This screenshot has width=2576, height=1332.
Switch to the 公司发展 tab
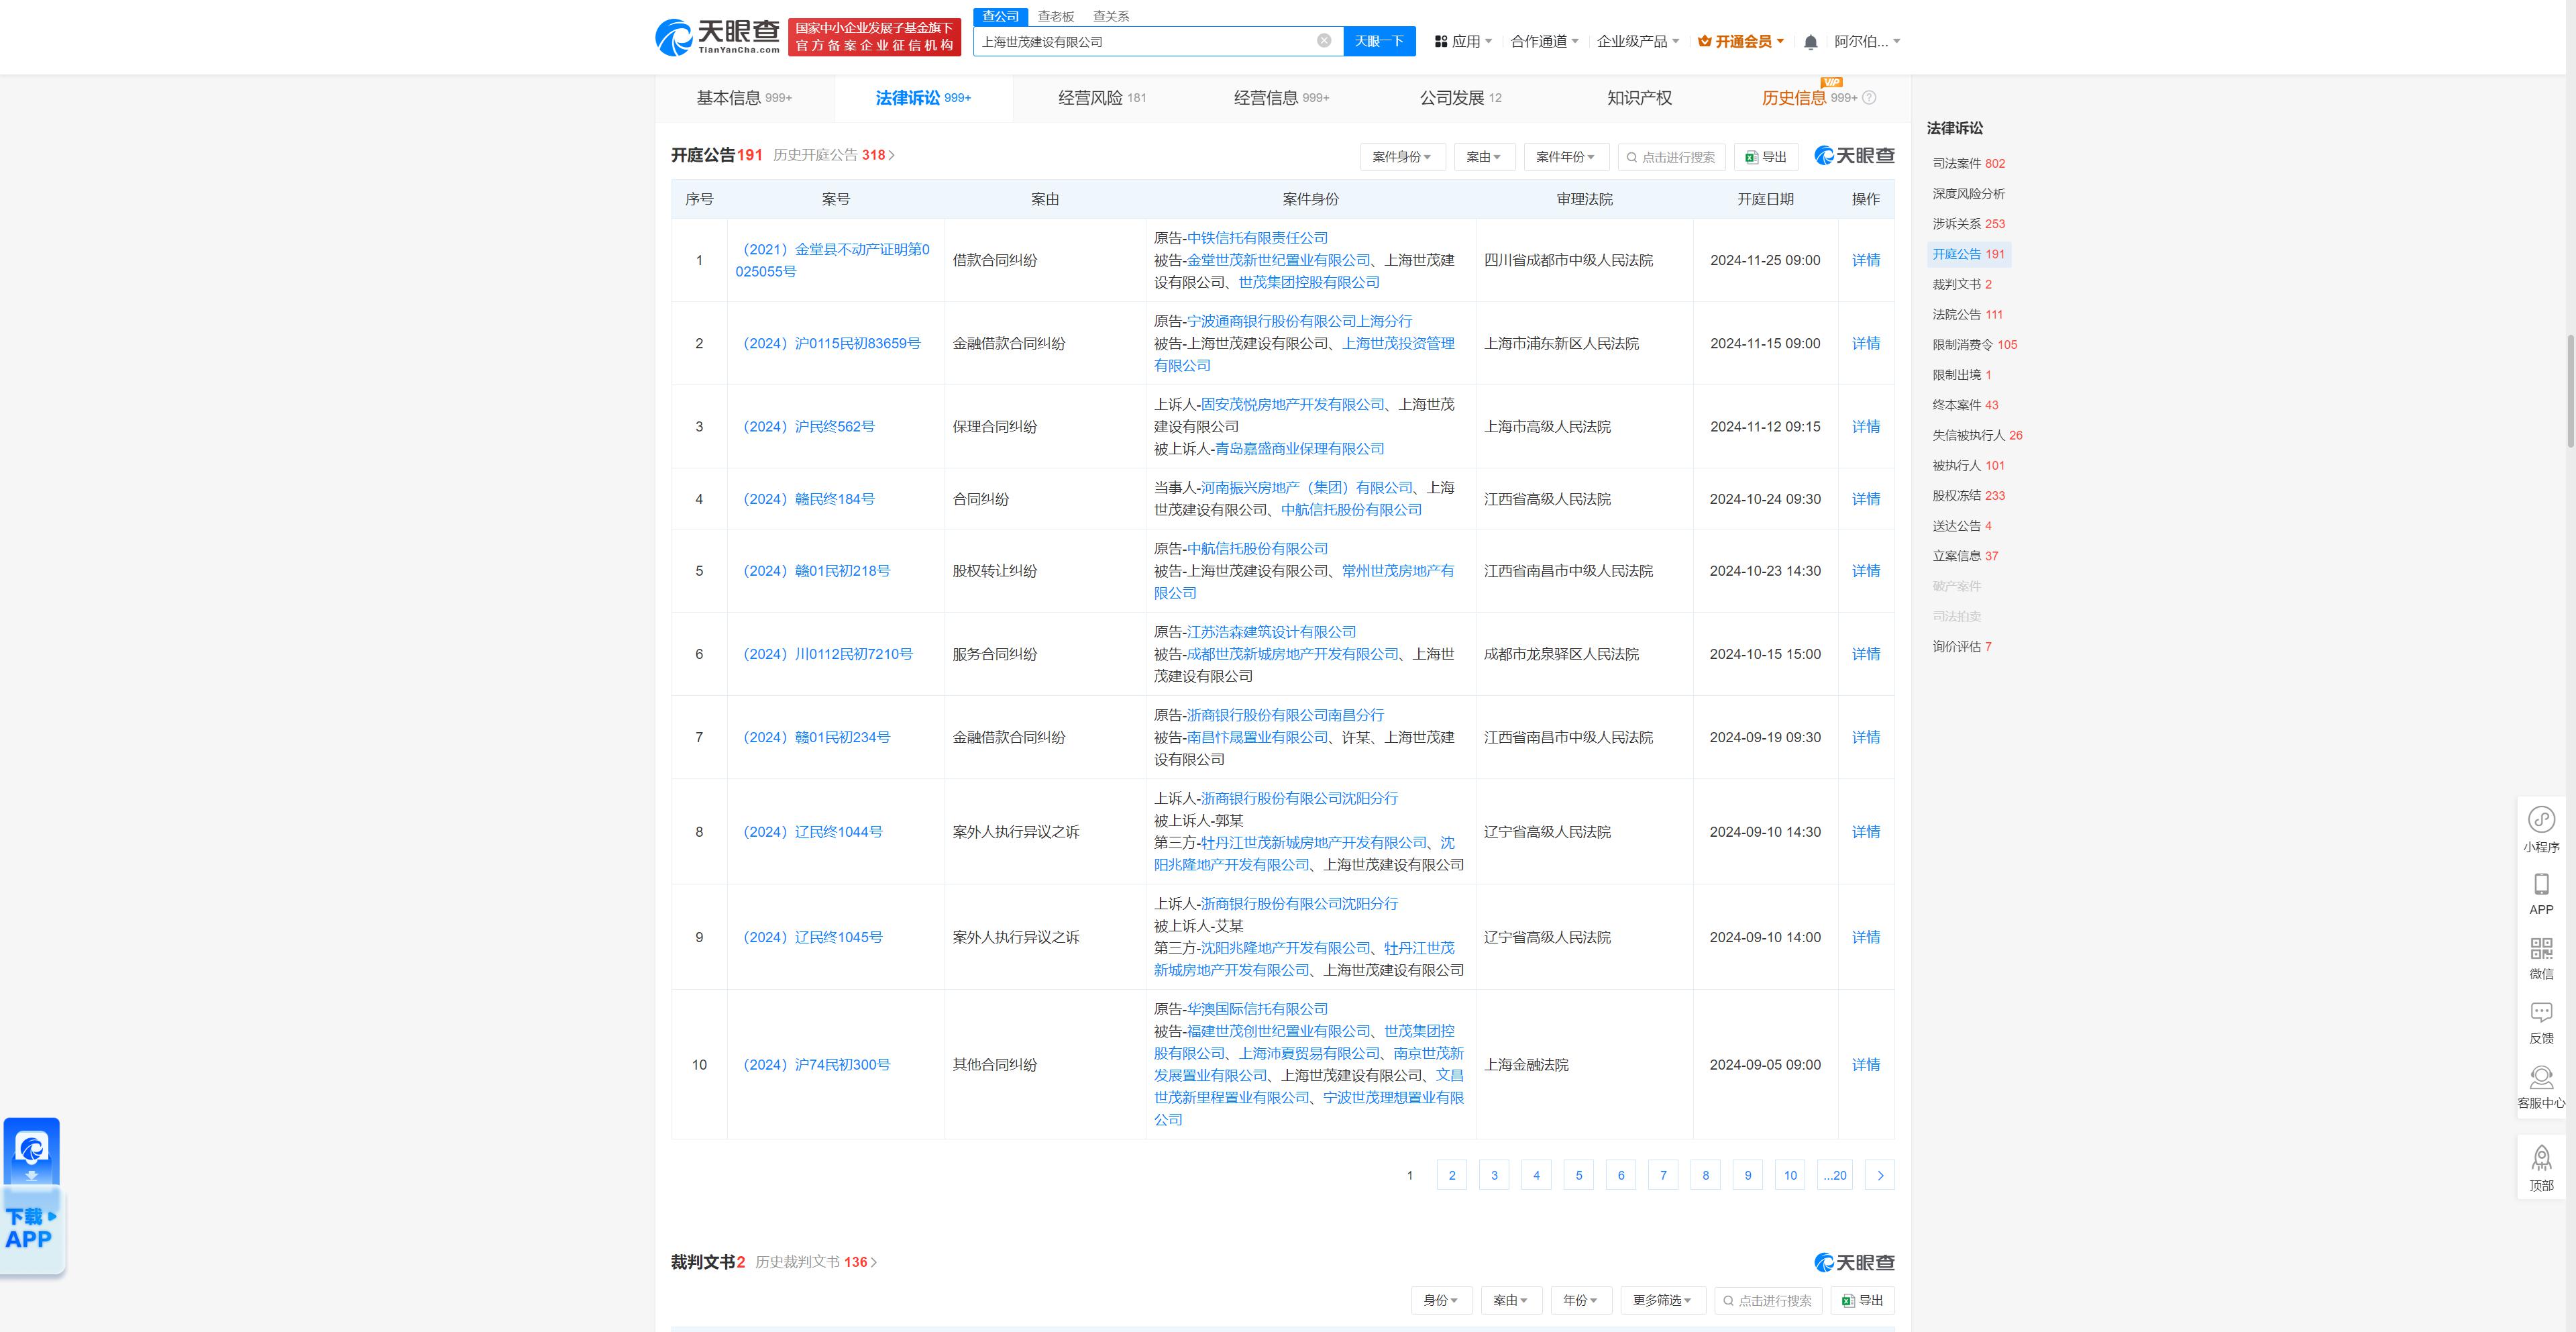pos(1460,98)
